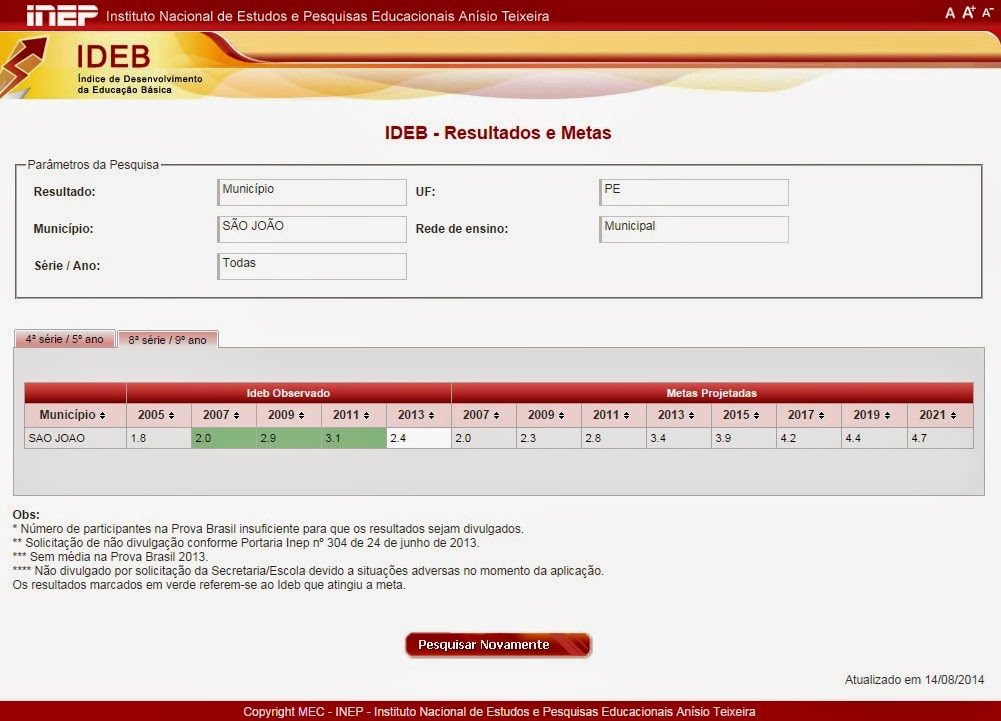The width and height of the screenshot is (1001, 721).
Task: Click Copyright MEC - INEP footer text
Action: pos(499,711)
